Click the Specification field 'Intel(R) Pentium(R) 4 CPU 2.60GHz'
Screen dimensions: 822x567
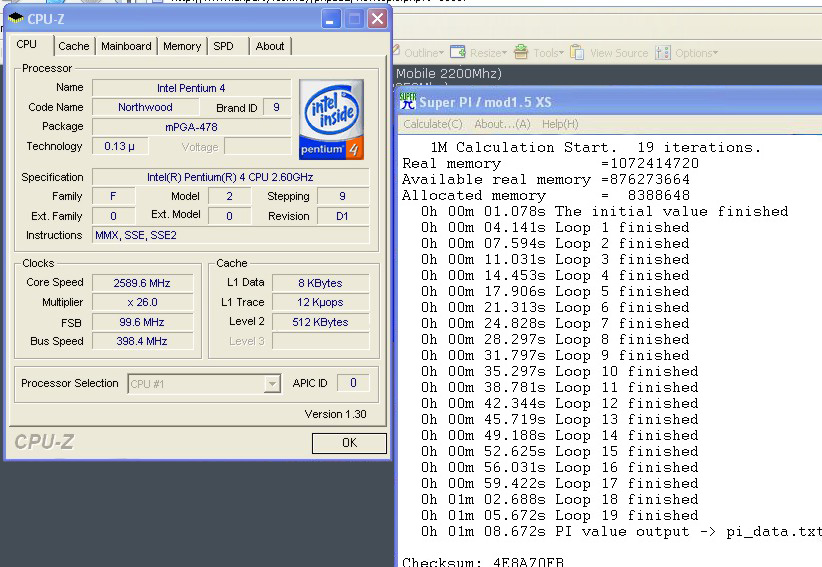tap(230, 177)
